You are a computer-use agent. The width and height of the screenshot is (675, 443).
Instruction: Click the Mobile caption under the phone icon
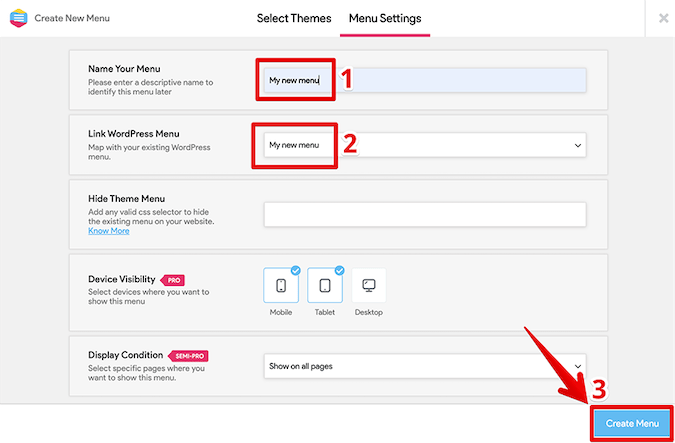pyautogui.click(x=281, y=313)
